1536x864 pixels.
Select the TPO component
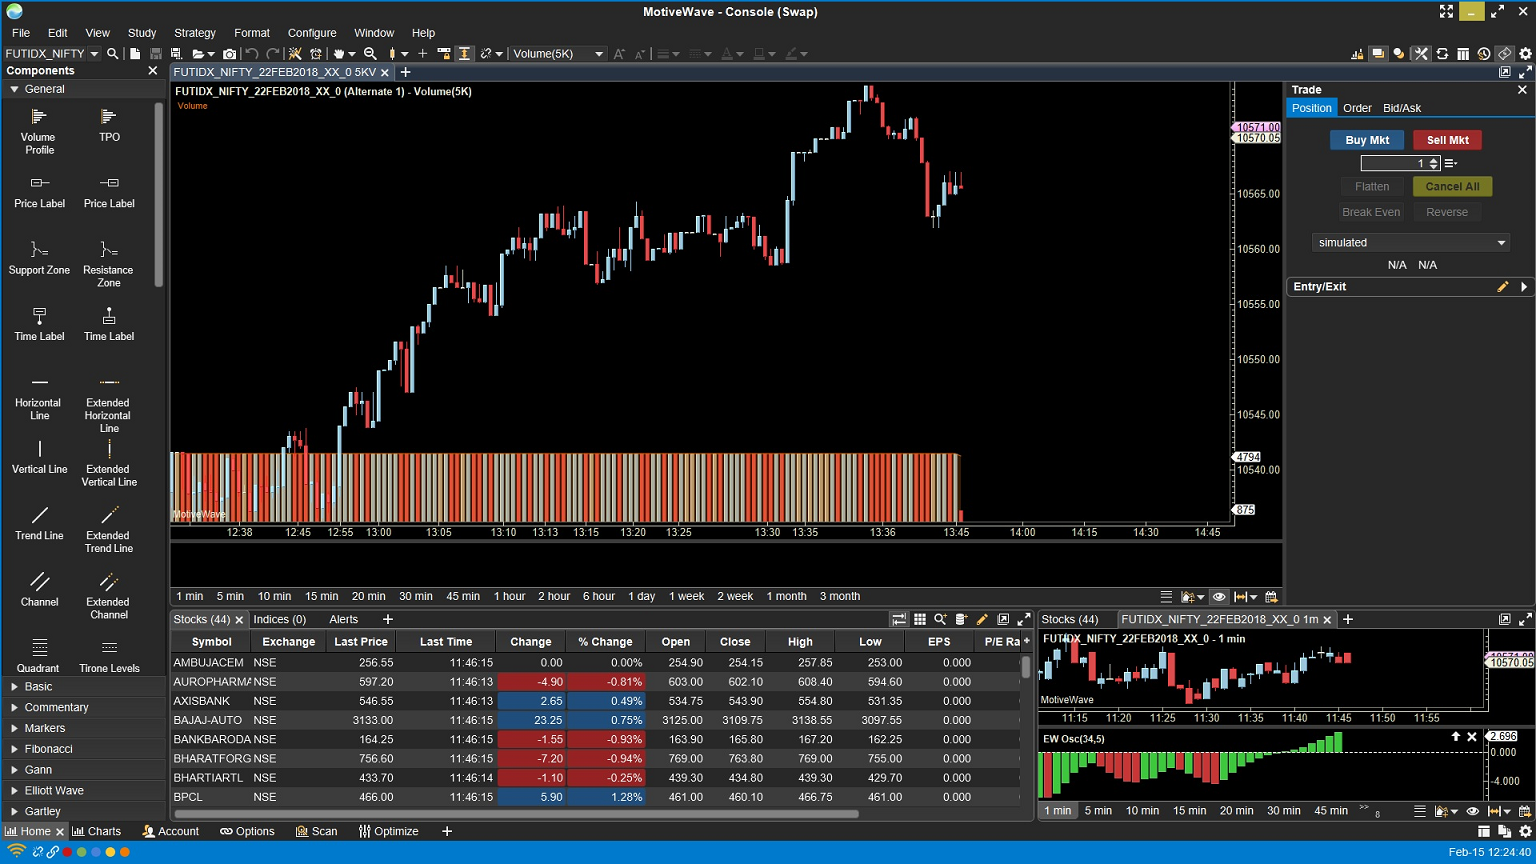coord(109,126)
